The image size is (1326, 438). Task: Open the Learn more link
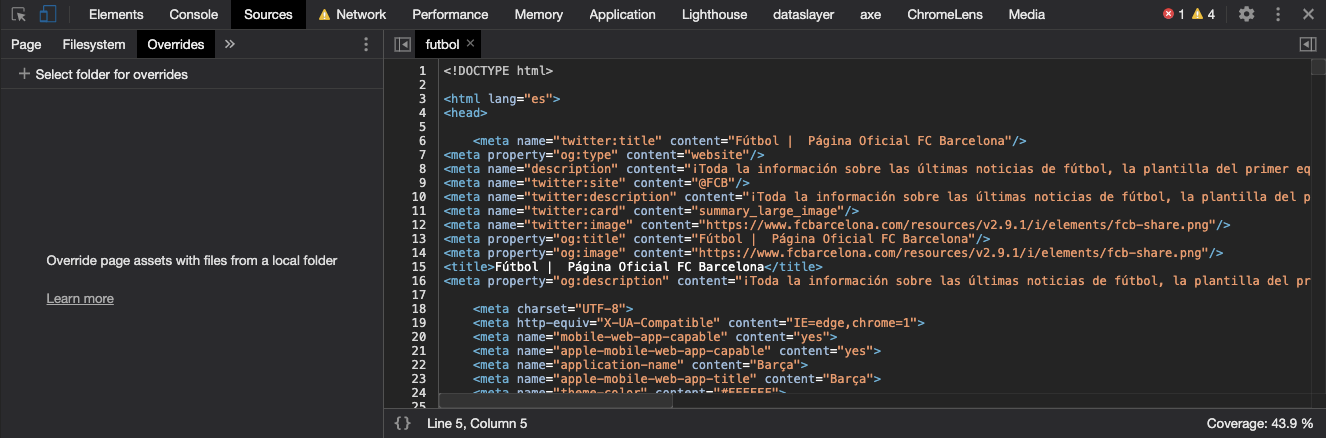point(80,298)
